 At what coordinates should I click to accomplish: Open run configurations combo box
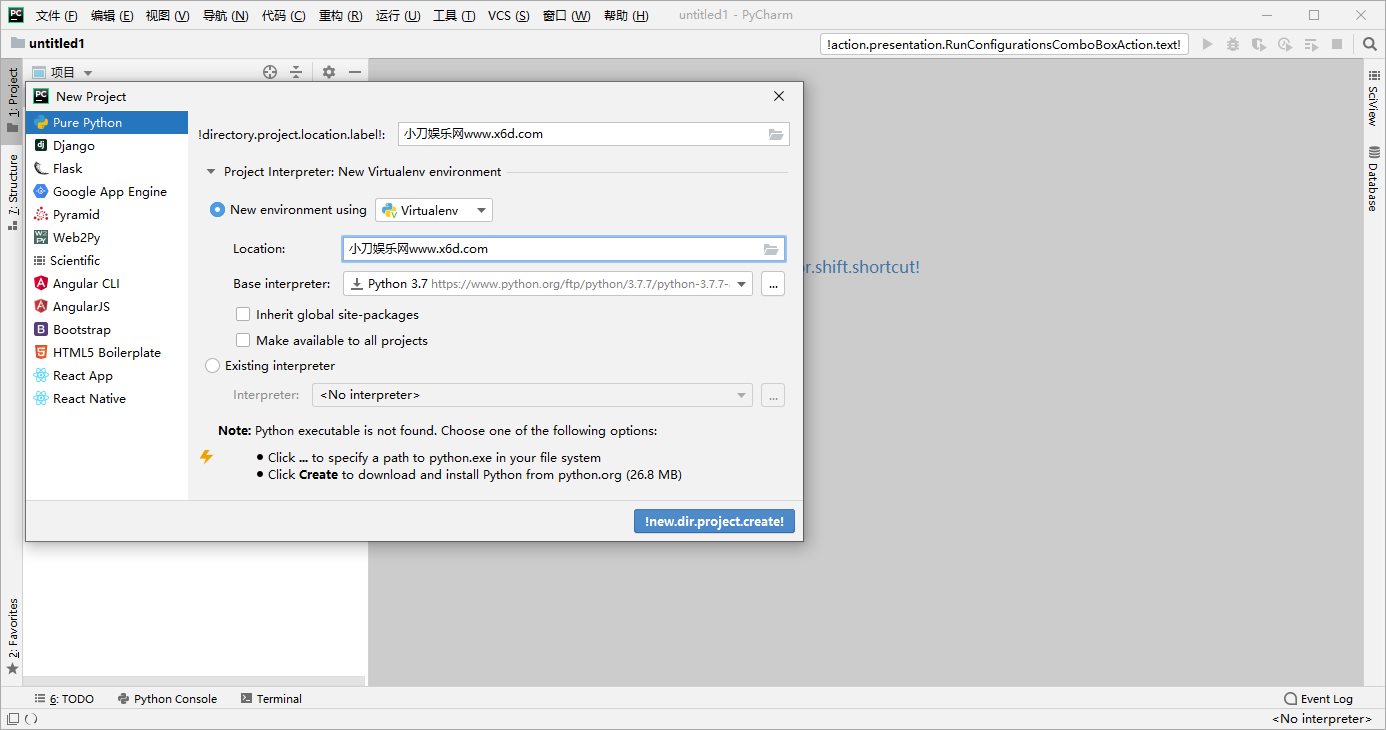(1004, 44)
